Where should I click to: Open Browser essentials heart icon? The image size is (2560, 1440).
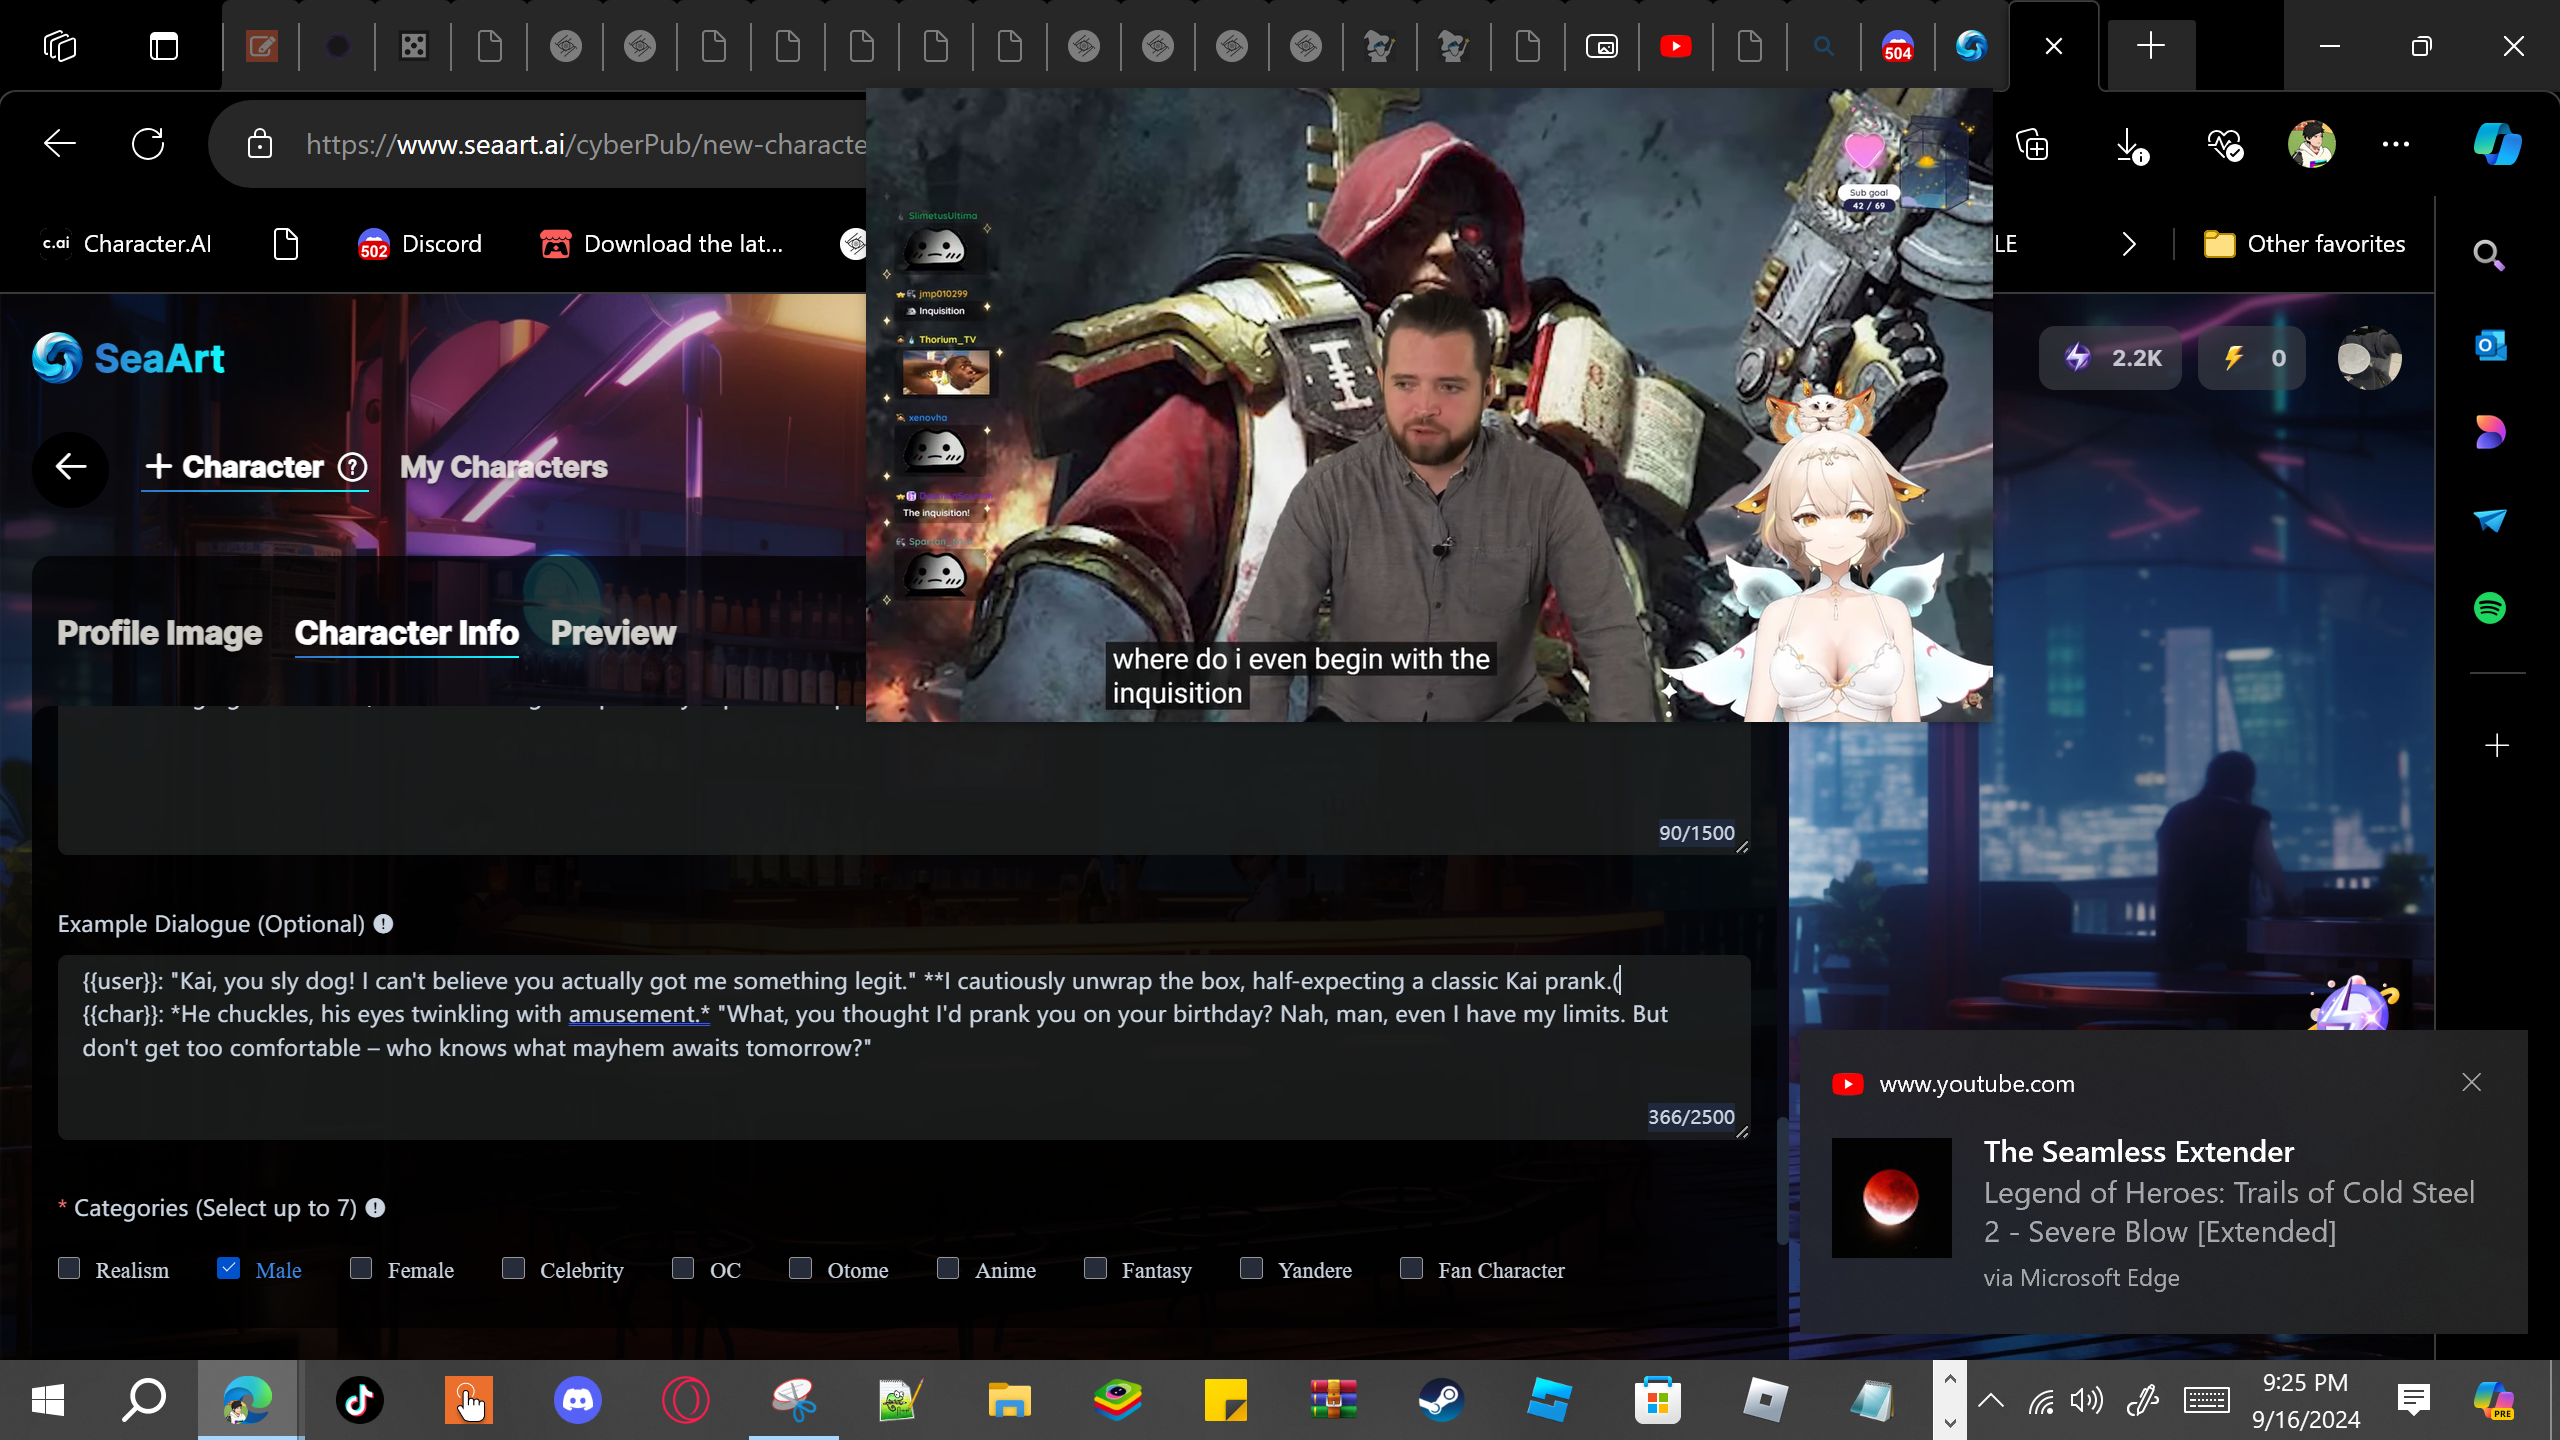2224,145
